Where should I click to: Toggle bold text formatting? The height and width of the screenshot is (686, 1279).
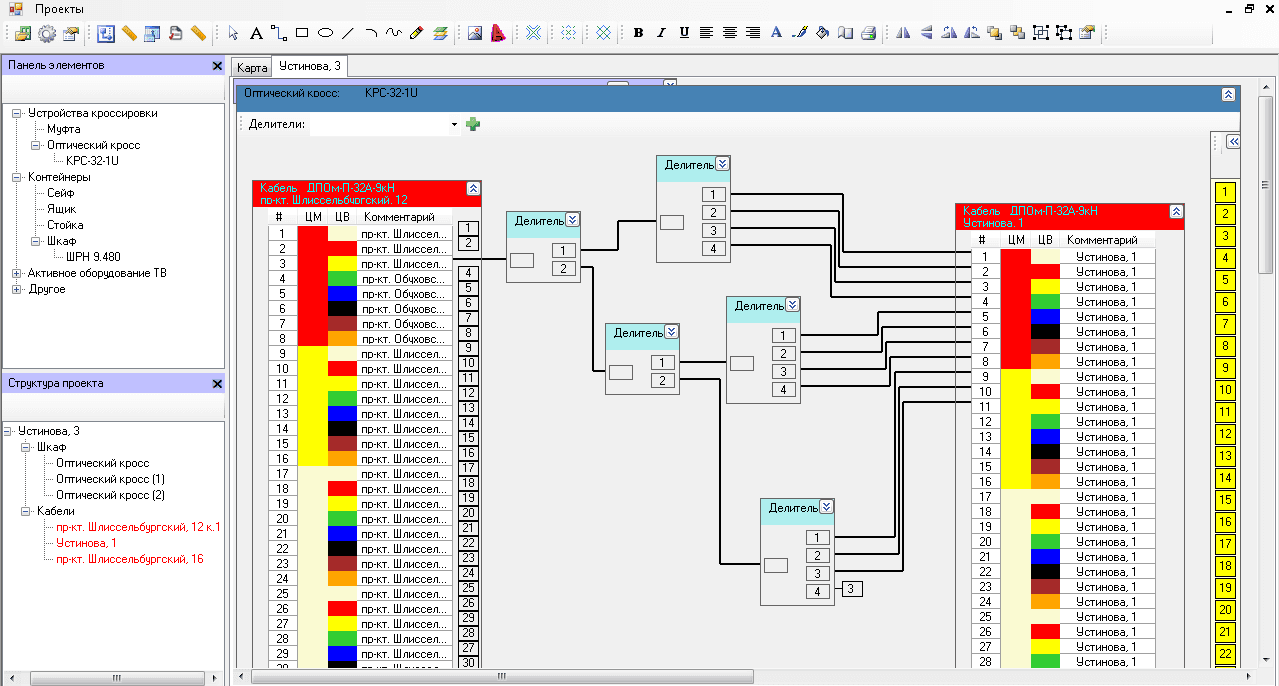tap(638, 33)
